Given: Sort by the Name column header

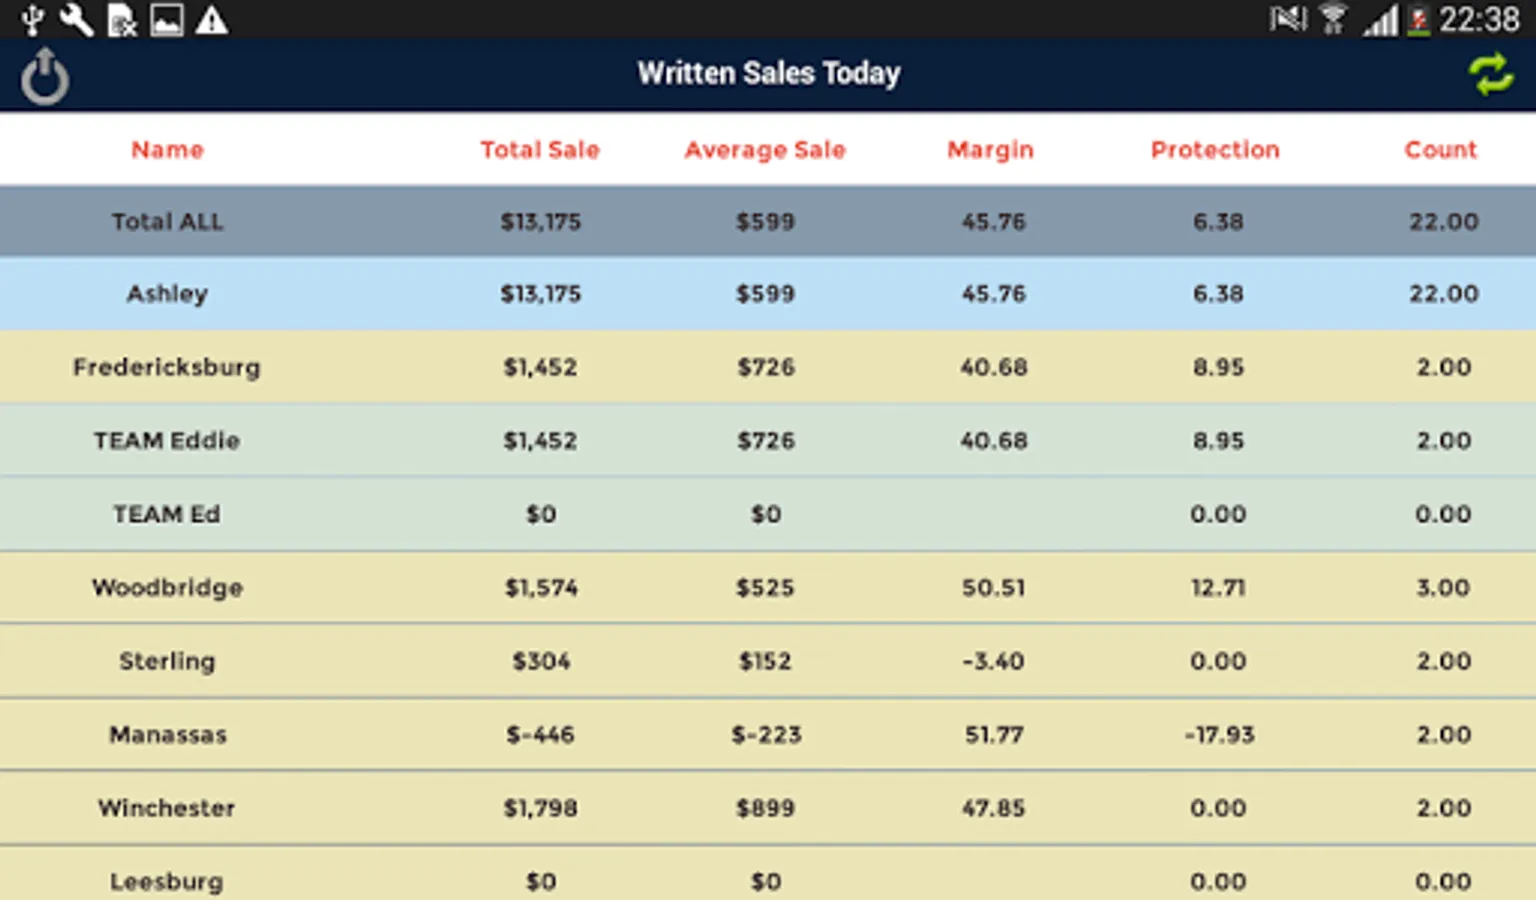Looking at the screenshot, I should pyautogui.click(x=167, y=150).
